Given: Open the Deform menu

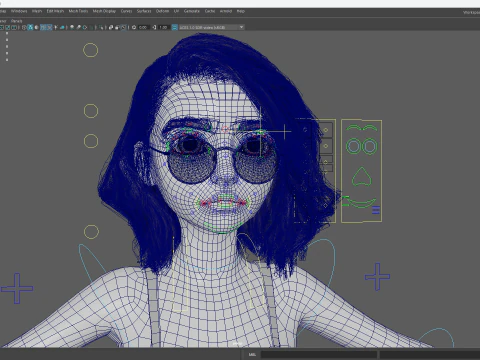Looking at the screenshot, I should 162,11.
